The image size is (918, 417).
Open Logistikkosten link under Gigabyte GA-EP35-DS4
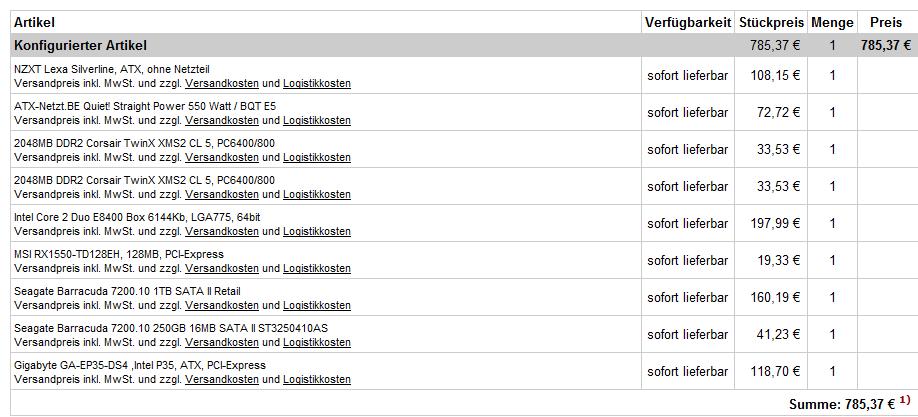coord(317,379)
